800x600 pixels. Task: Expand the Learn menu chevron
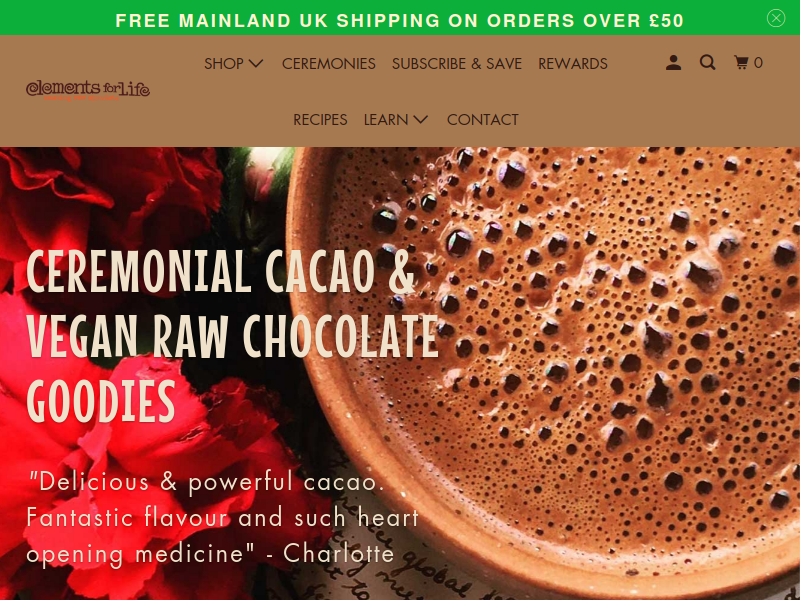(420, 119)
